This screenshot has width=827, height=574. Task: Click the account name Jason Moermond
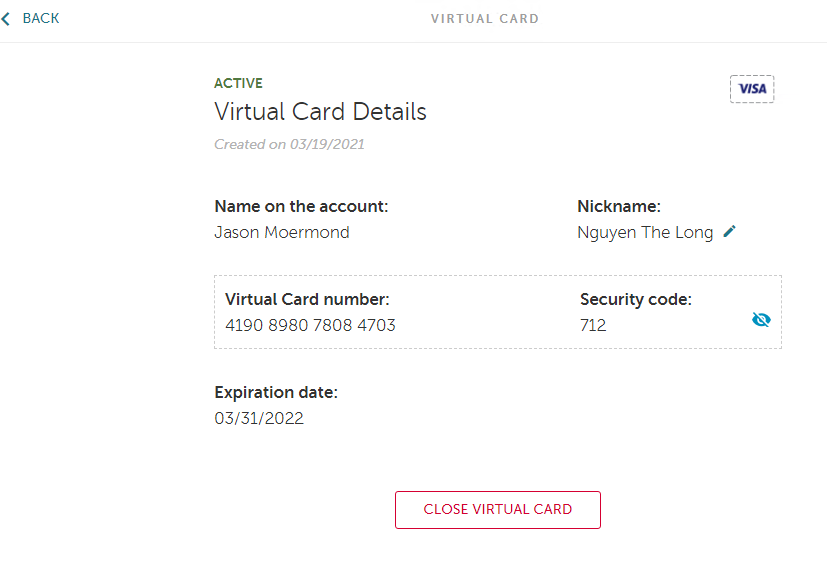click(282, 233)
